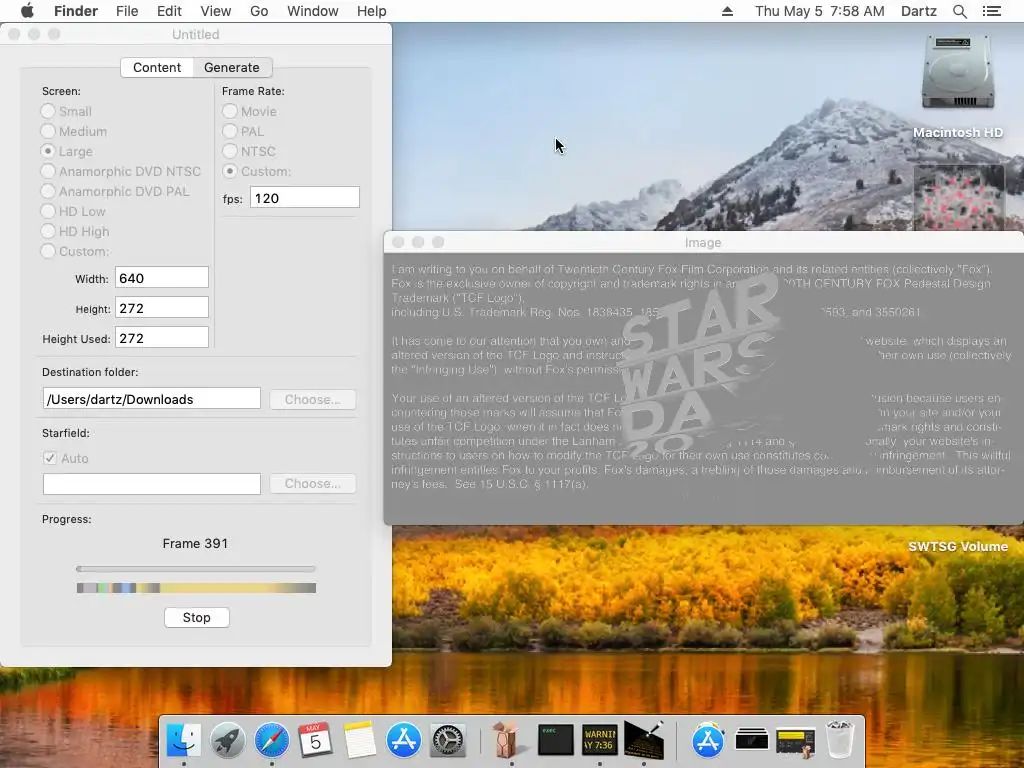Open the Applications folder stack in dock
The height and width of the screenshot is (768, 1024).
(x=708, y=741)
